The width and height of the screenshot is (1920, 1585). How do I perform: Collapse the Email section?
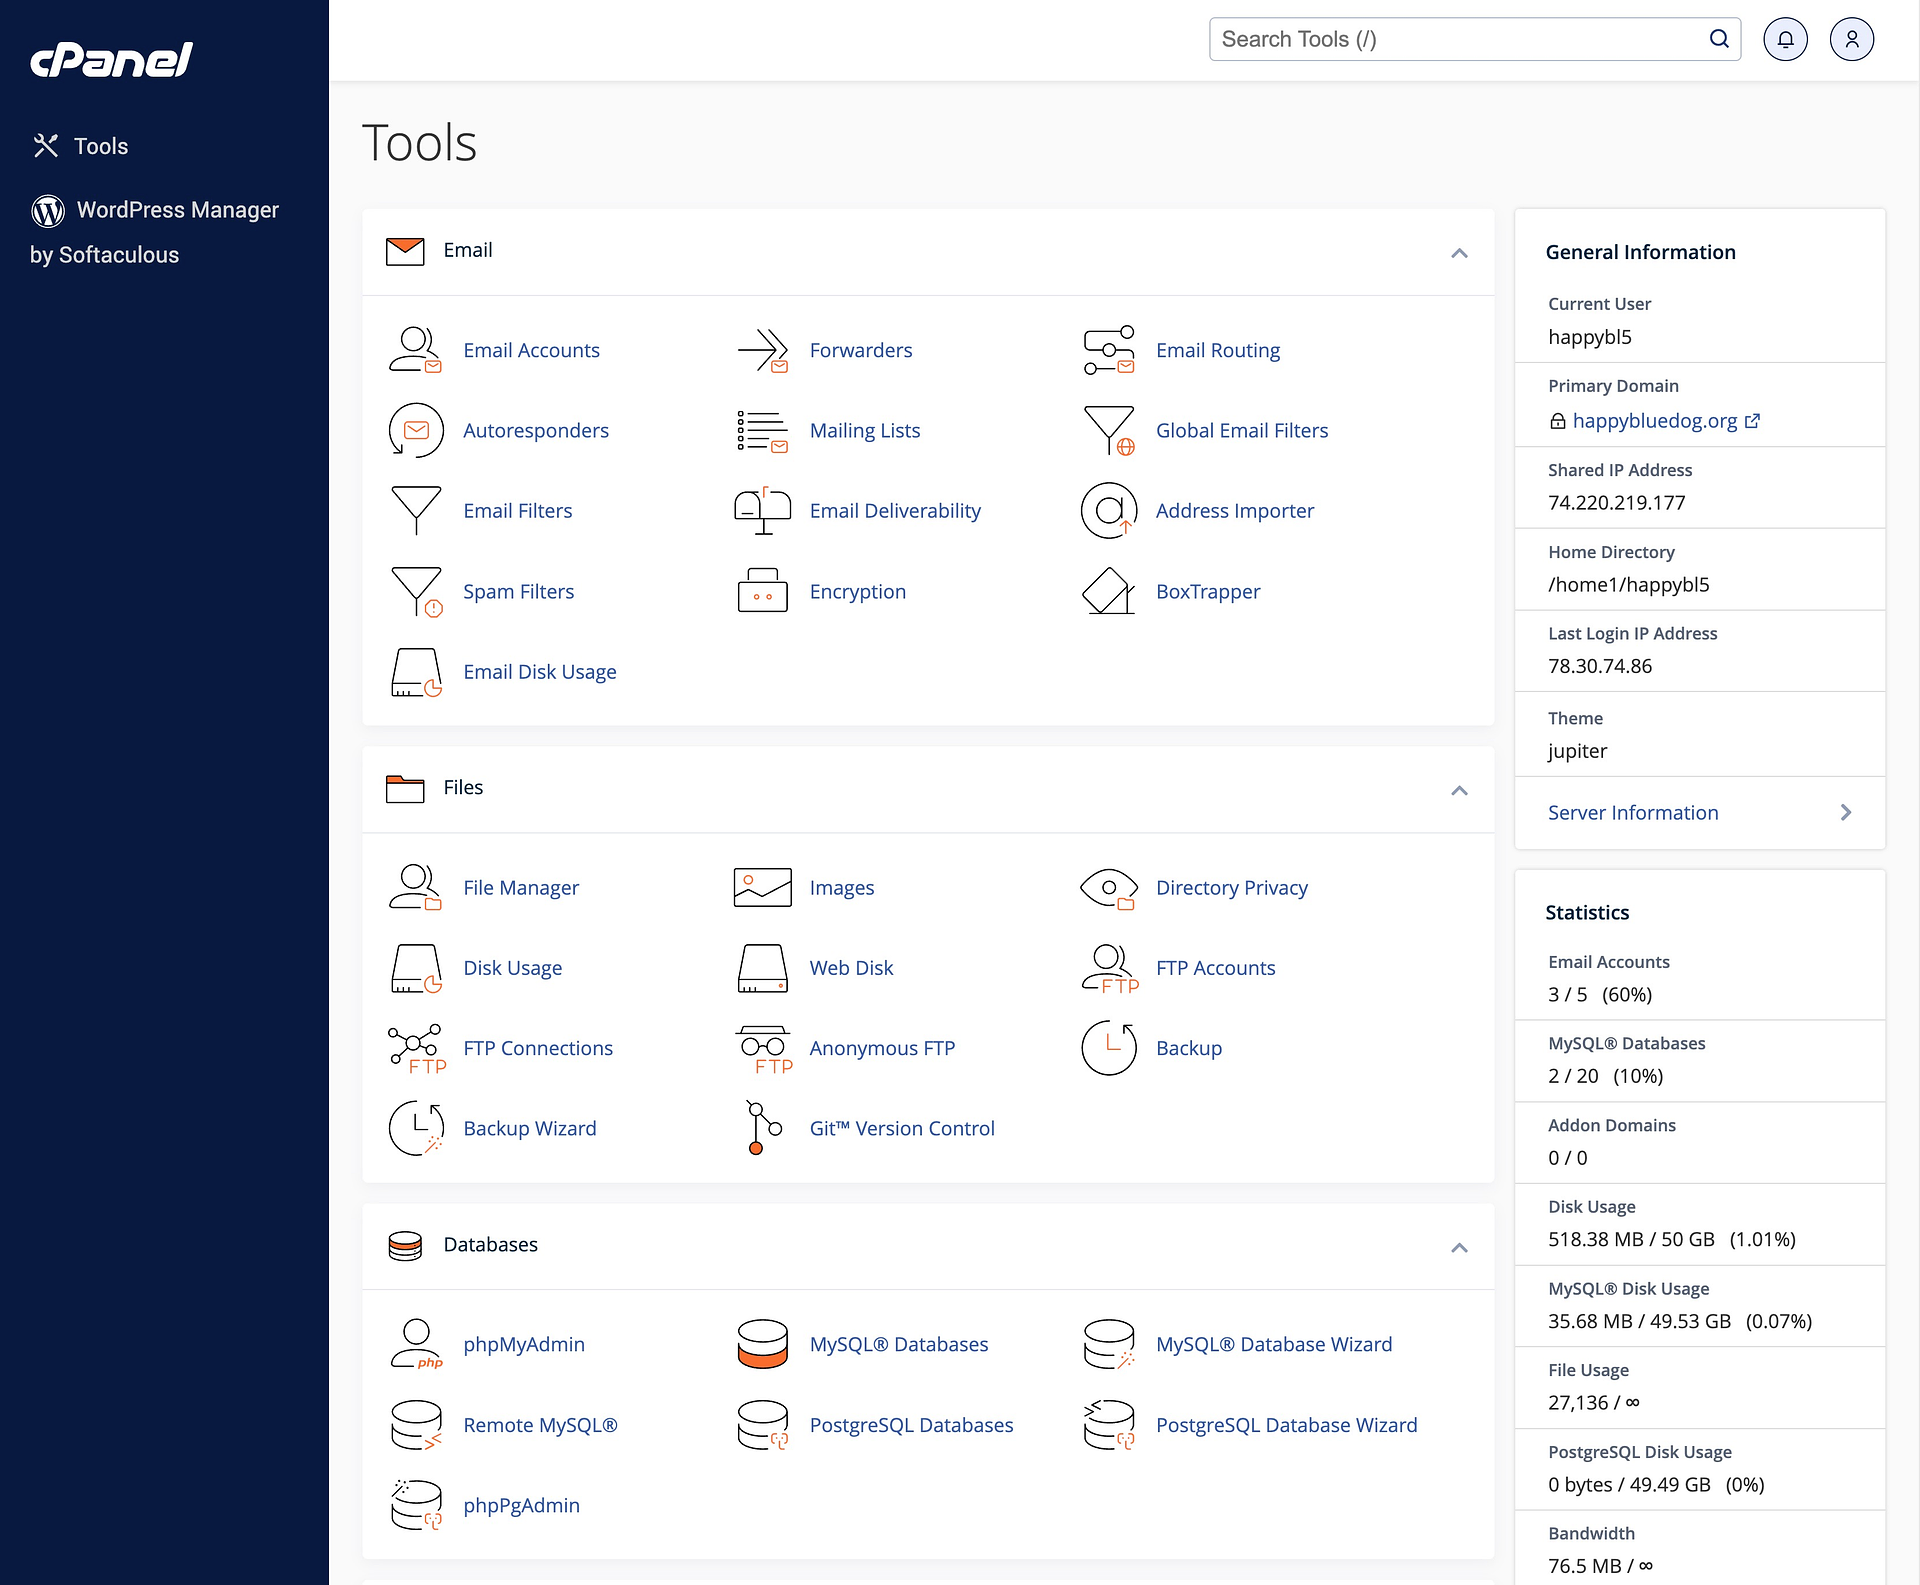click(1459, 250)
